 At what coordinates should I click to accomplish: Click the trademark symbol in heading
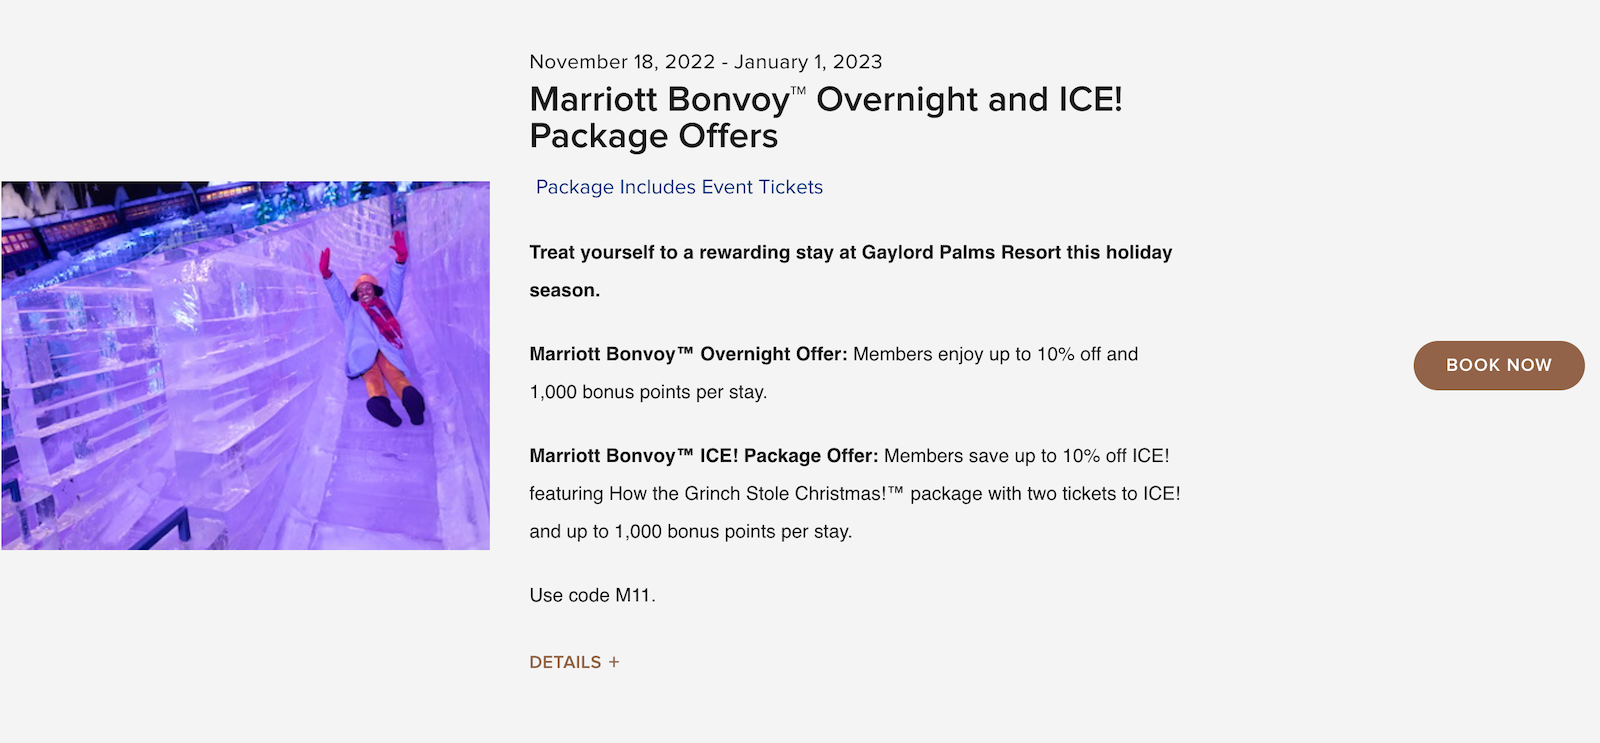click(x=798, y=91)
